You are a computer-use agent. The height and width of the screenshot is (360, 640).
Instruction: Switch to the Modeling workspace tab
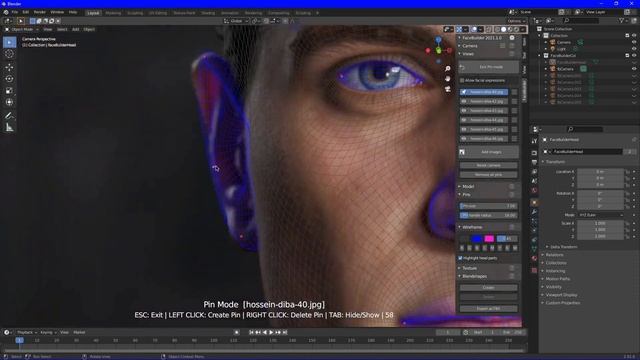tap(113, 13)
